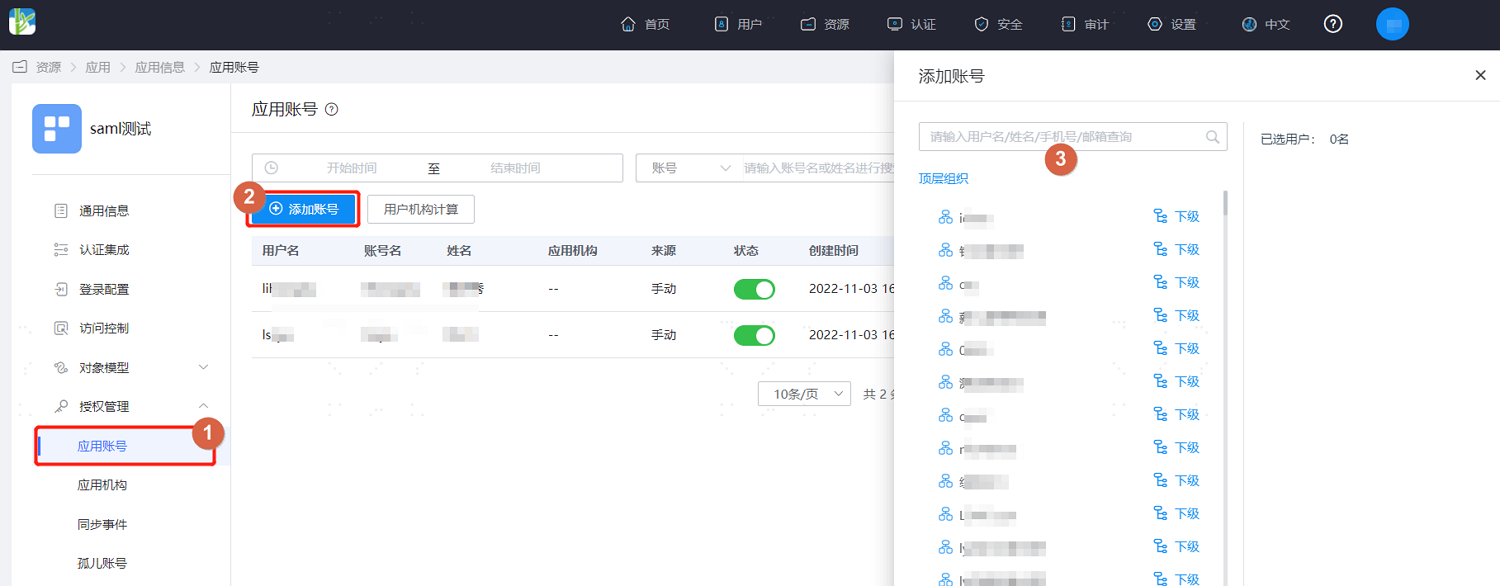Viewport: 1500px width, 586px height.
Task: Click the org icon of the row starting with 'L'
Action: point(945,514)
